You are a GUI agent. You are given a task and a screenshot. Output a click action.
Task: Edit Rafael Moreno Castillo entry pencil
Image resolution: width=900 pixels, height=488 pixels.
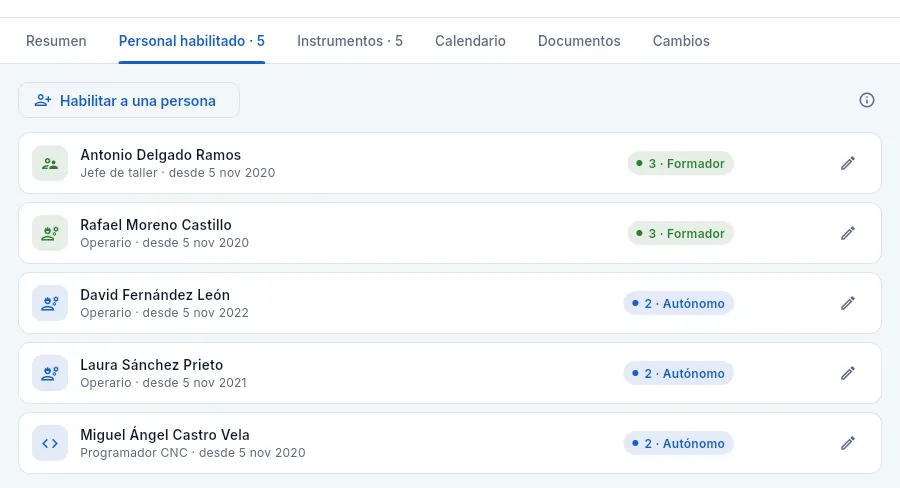point(848,233)
